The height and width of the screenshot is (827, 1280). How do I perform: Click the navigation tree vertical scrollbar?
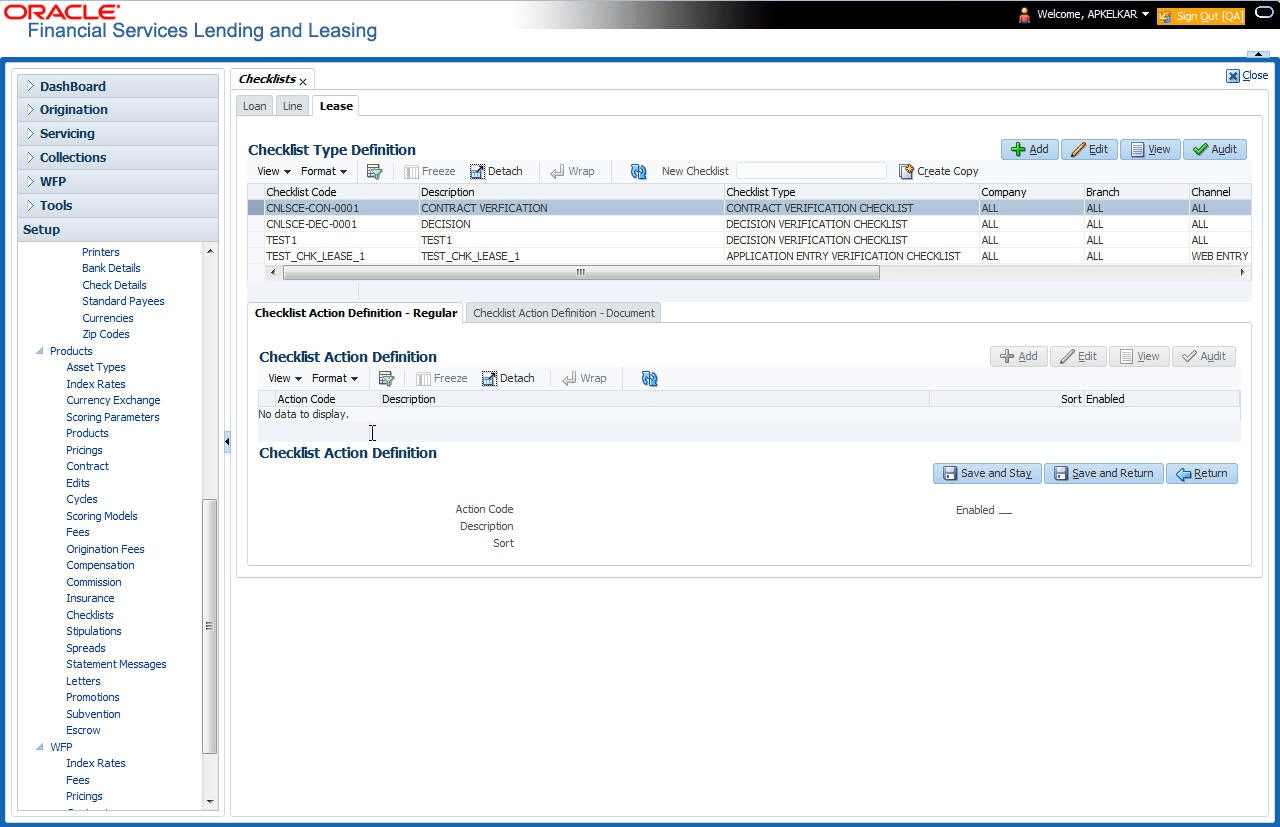click(209, 626)
